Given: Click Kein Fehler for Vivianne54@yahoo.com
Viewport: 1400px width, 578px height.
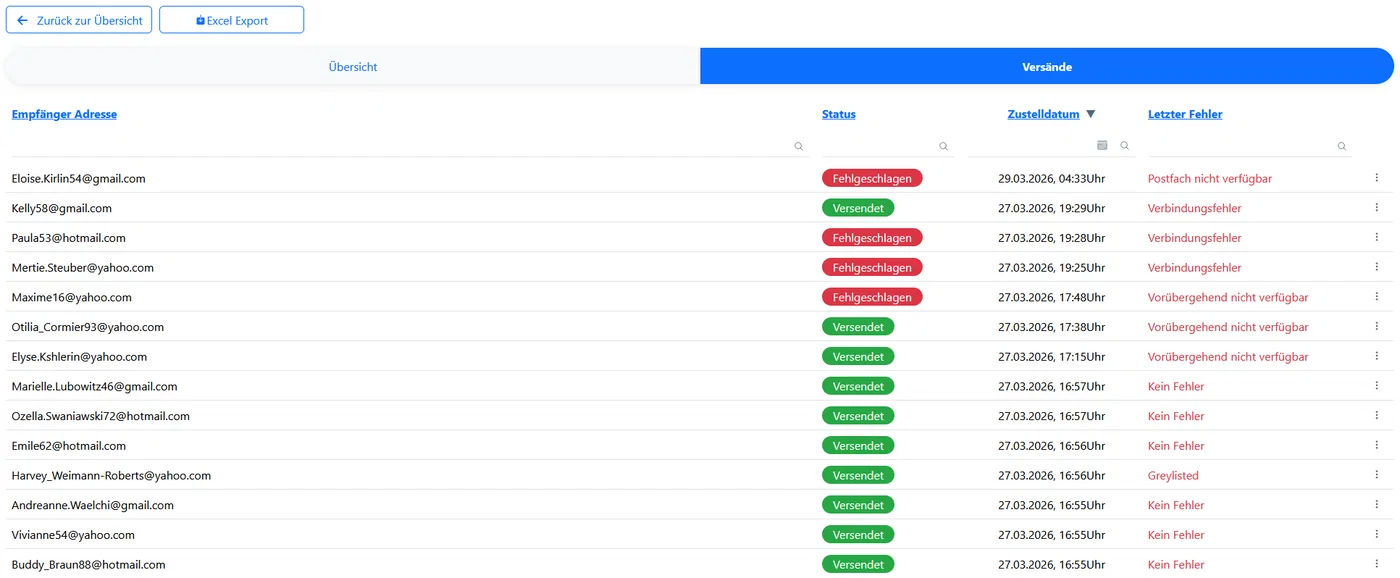Looking at the screenshot, I should pyautogui.click(x=1176, y=535).
